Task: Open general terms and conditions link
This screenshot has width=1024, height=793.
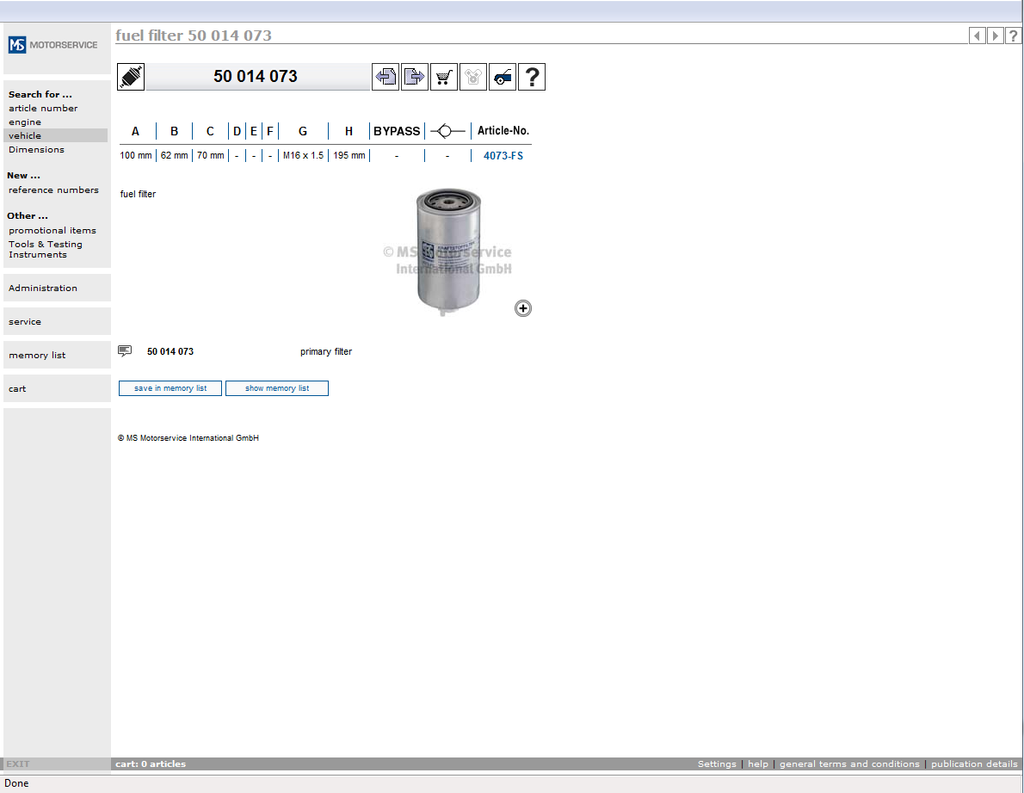Action: point(849,764)
